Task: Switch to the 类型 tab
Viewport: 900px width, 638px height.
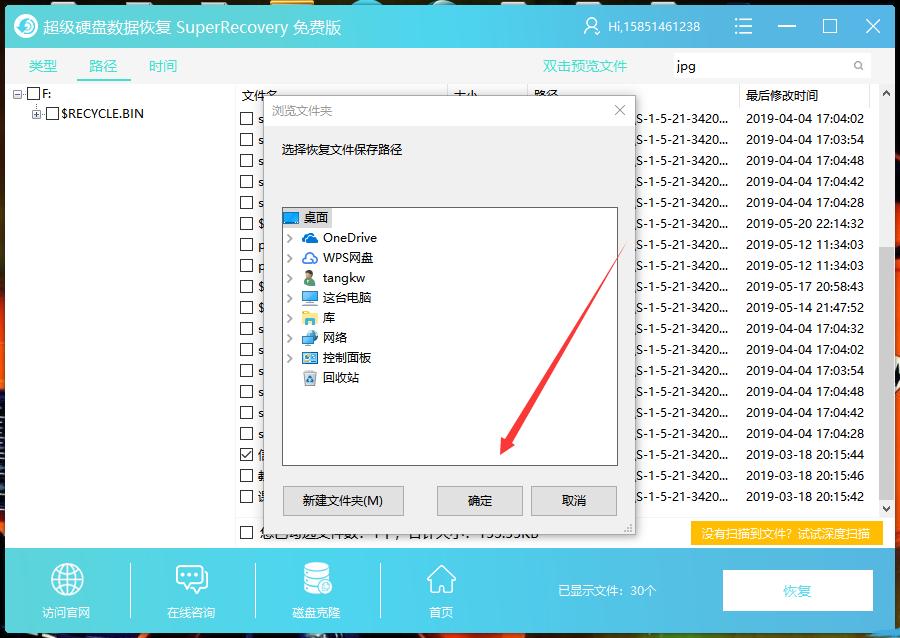Action: pos(42,66)
